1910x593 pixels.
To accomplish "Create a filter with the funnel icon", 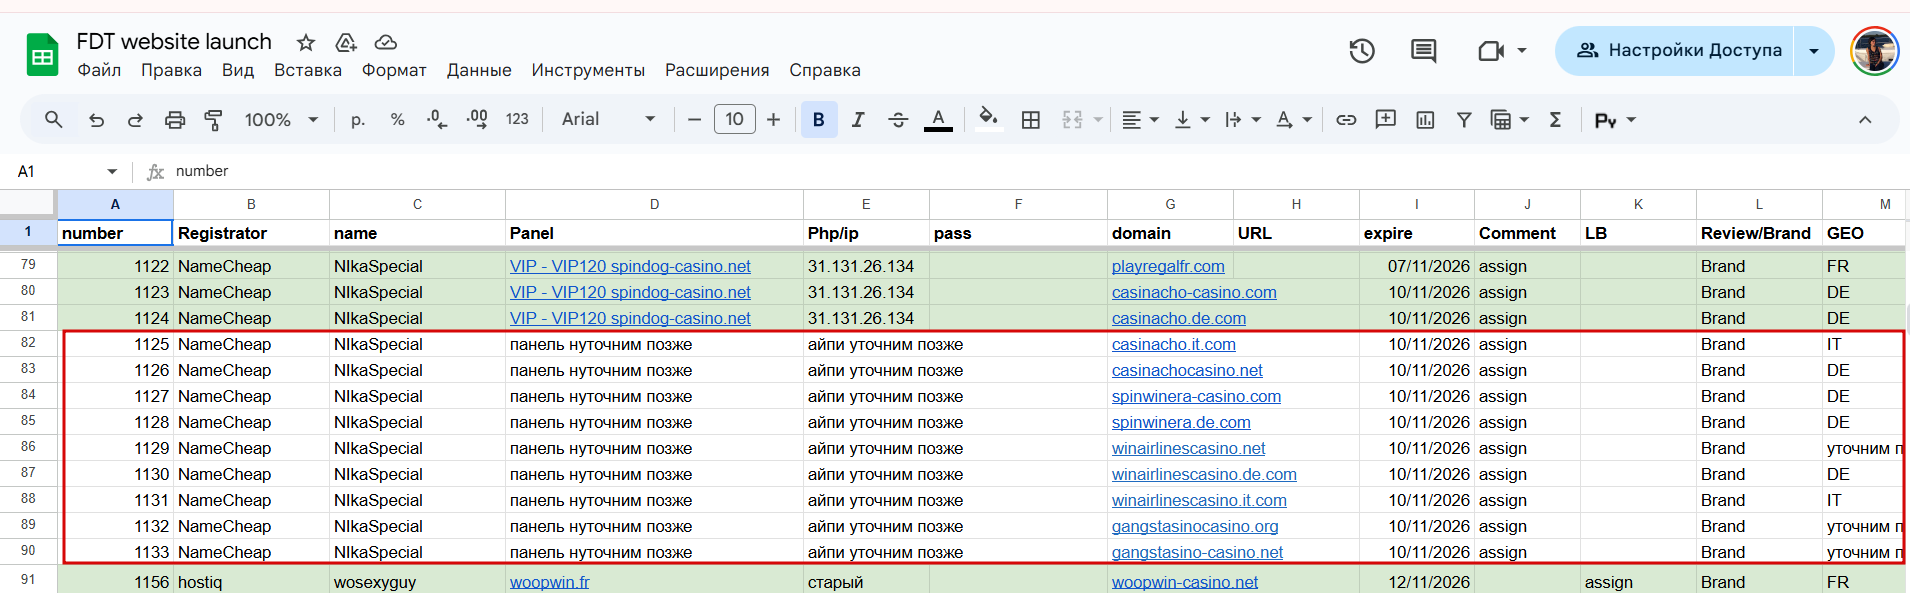I will tap(1464, 120).
